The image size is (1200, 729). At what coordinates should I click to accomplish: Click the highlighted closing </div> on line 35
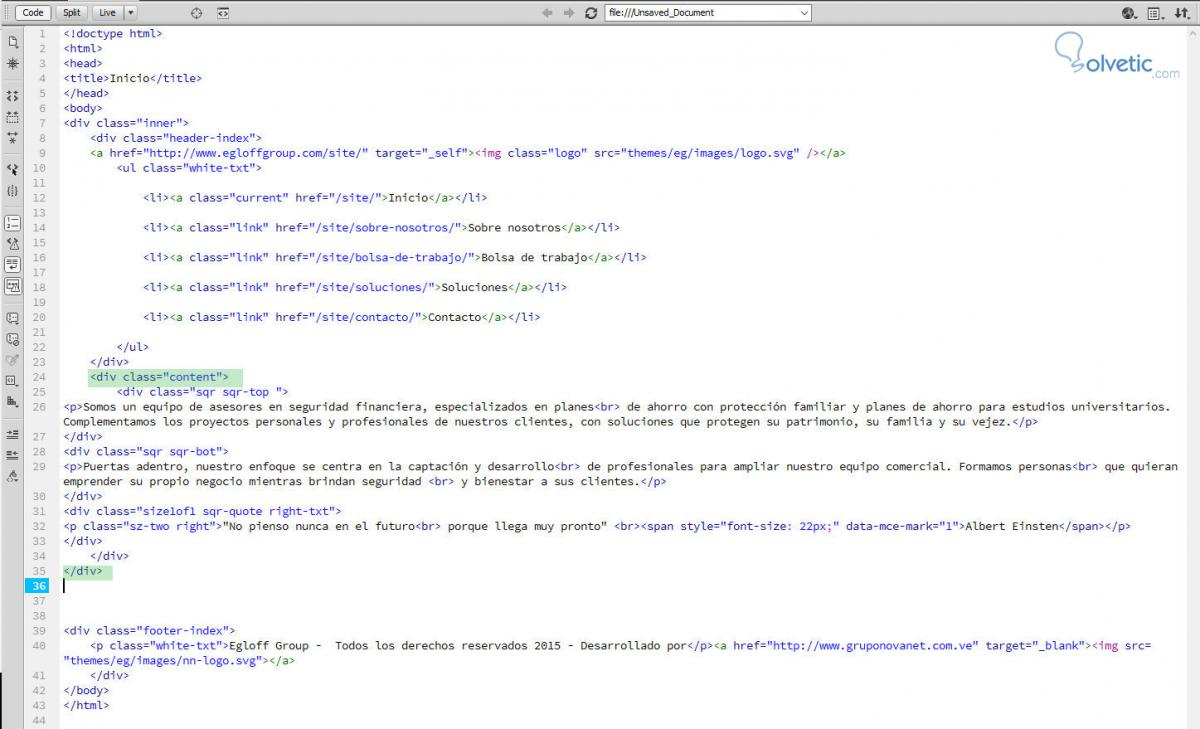(x=83, y=571)
